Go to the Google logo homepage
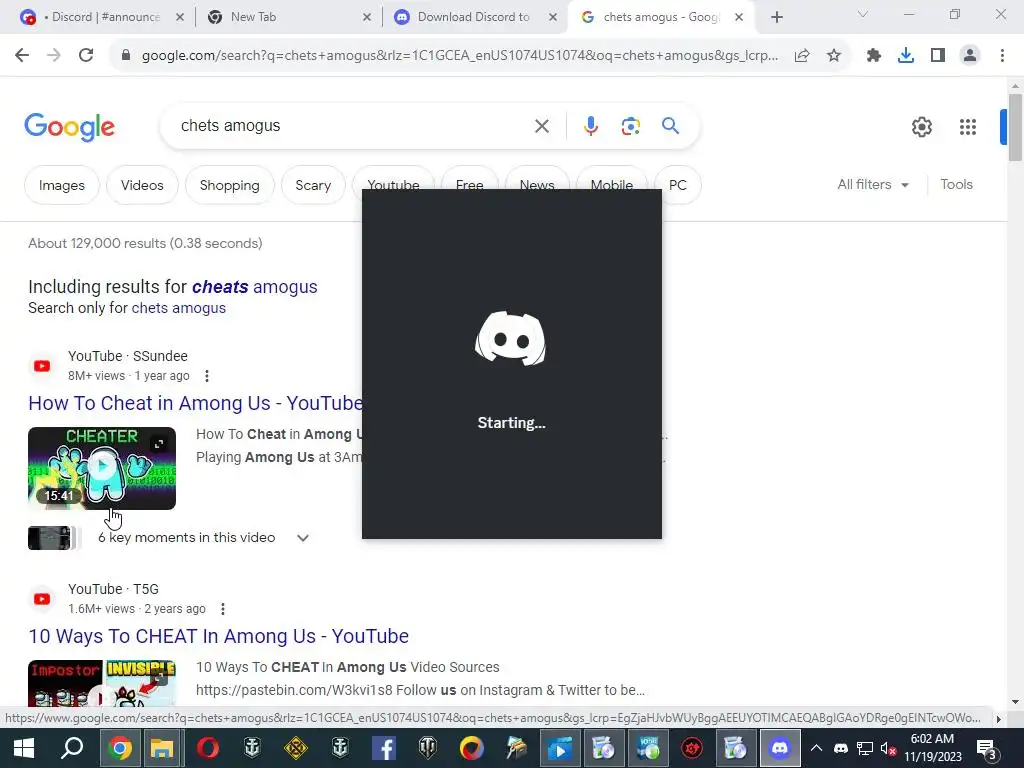The height and width of the screenshot is (768, 1024). point(69,127)
